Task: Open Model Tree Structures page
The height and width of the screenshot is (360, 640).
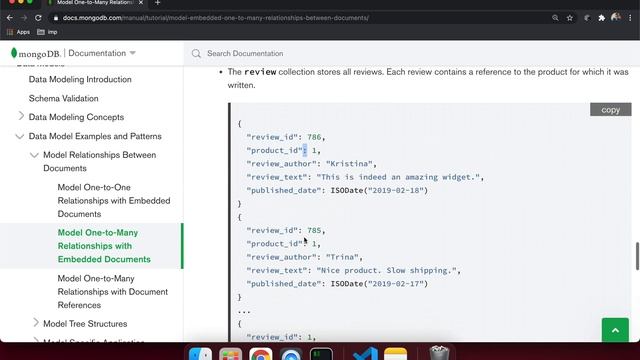Action: 85,324
